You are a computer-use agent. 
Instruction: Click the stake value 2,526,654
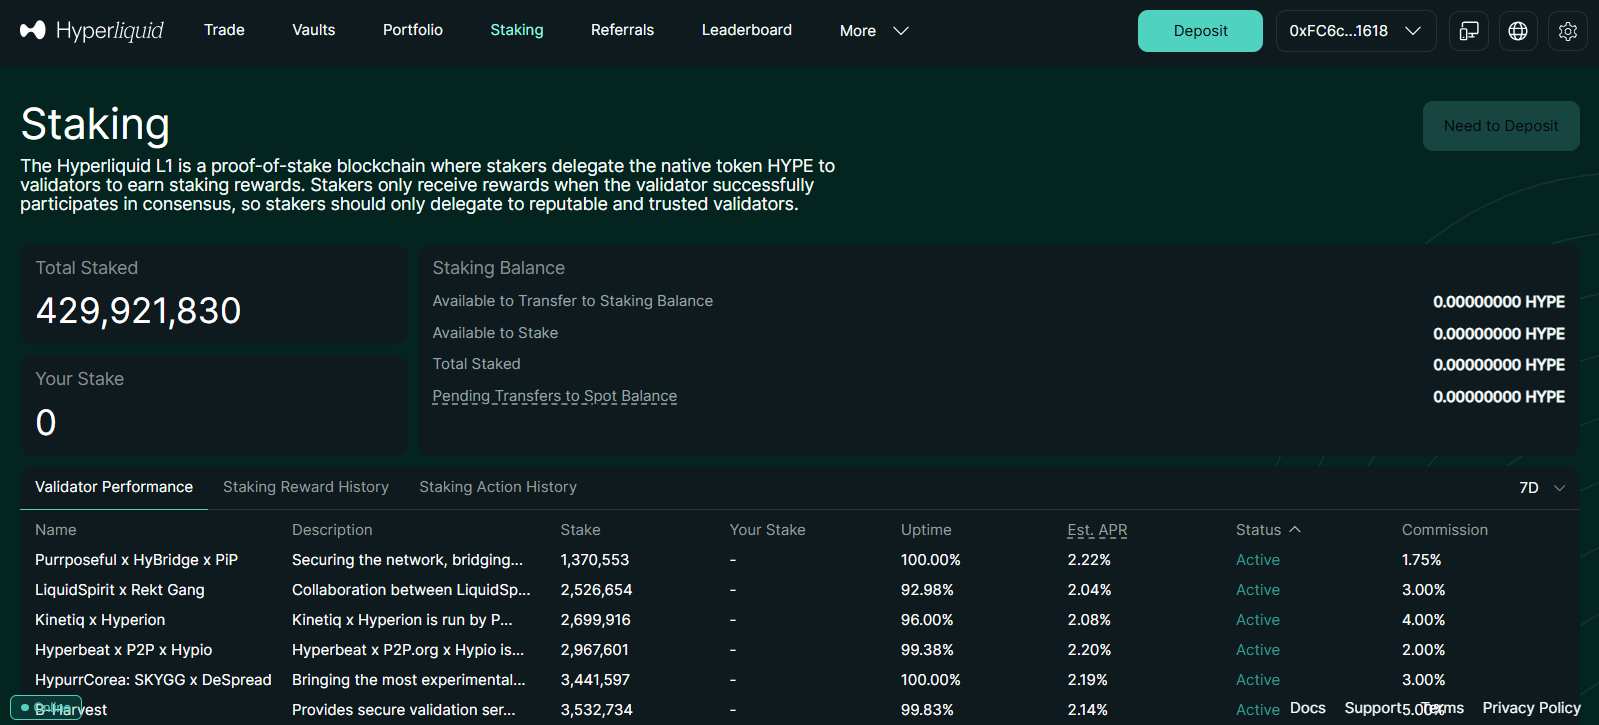597,590
